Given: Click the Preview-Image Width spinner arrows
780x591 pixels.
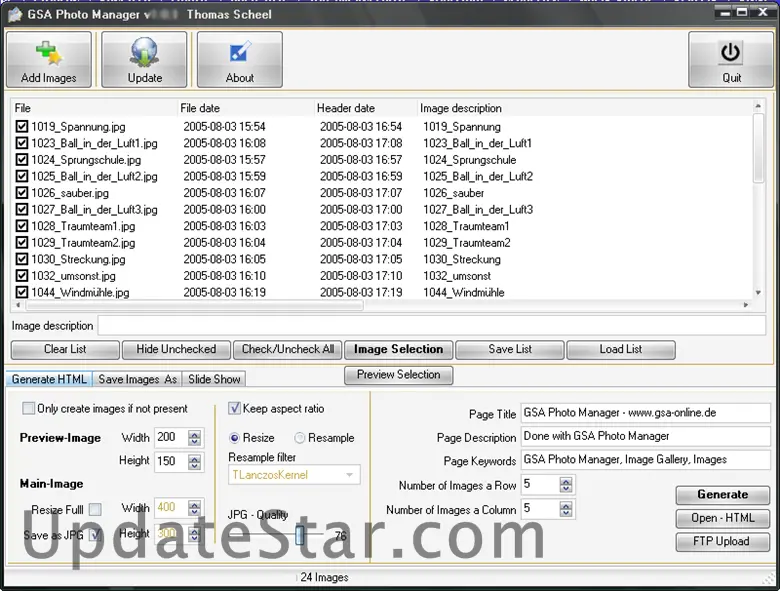Looking at the screenshot, I should (x=194, y=438).
